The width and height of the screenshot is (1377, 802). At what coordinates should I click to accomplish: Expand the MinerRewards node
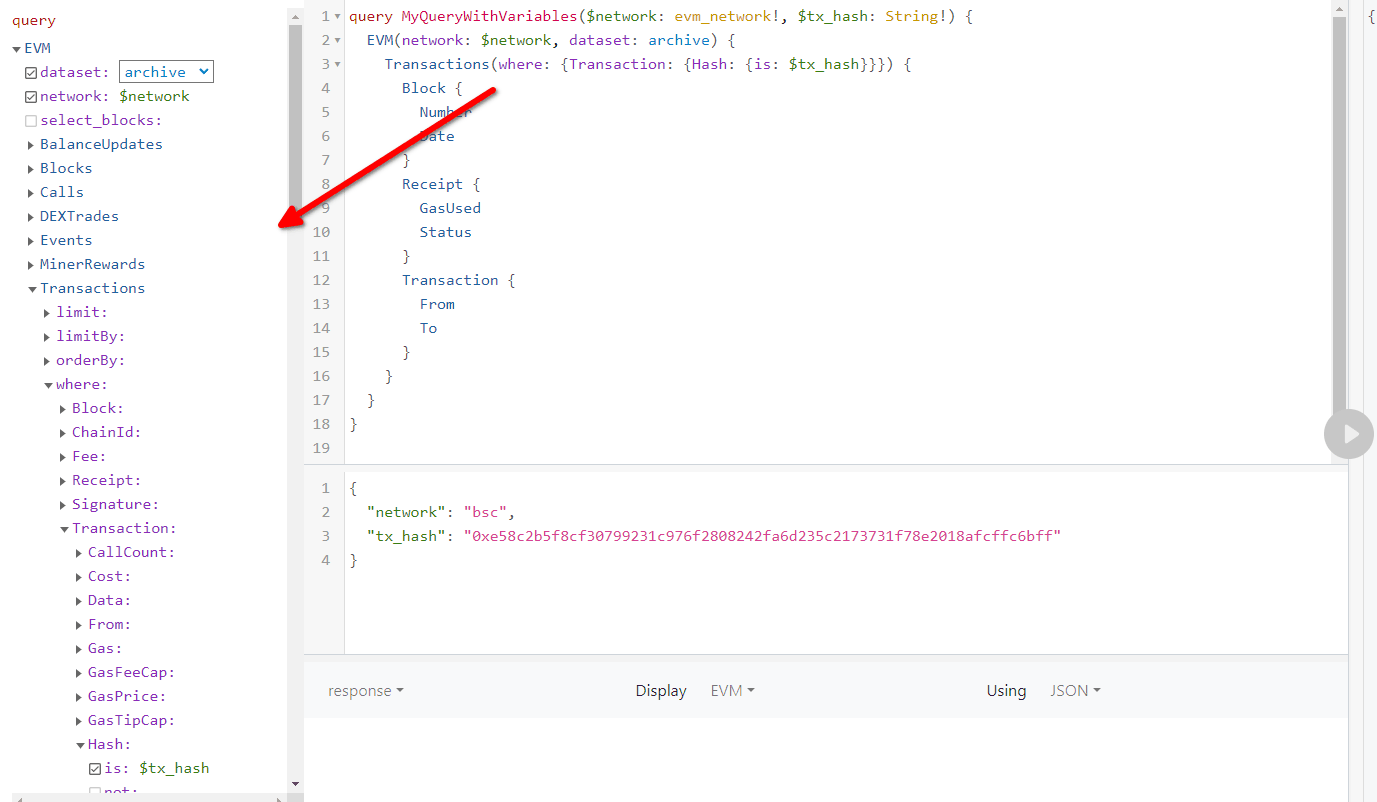coord(31,265)
